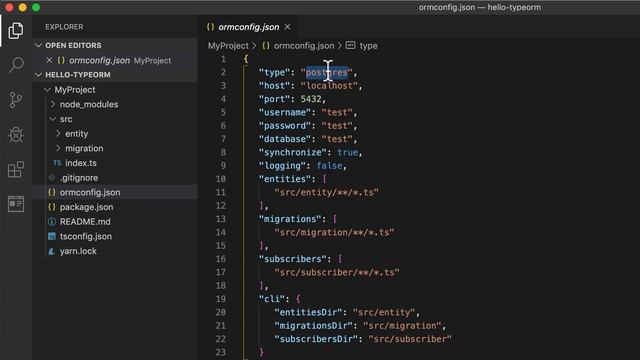640x360 pixels.
Task: Click ormconfig.json in the breadcrumb
Action: pos(304,46)
